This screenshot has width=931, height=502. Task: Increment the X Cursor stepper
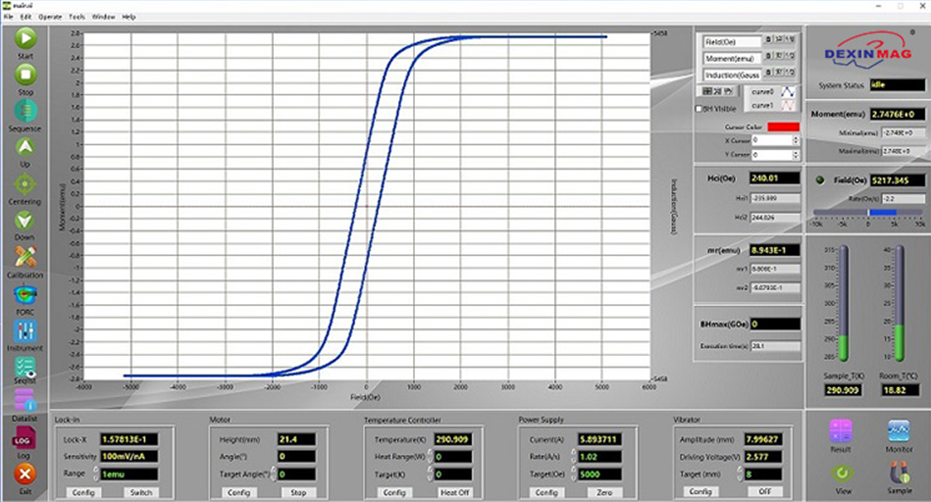[796, 138]
